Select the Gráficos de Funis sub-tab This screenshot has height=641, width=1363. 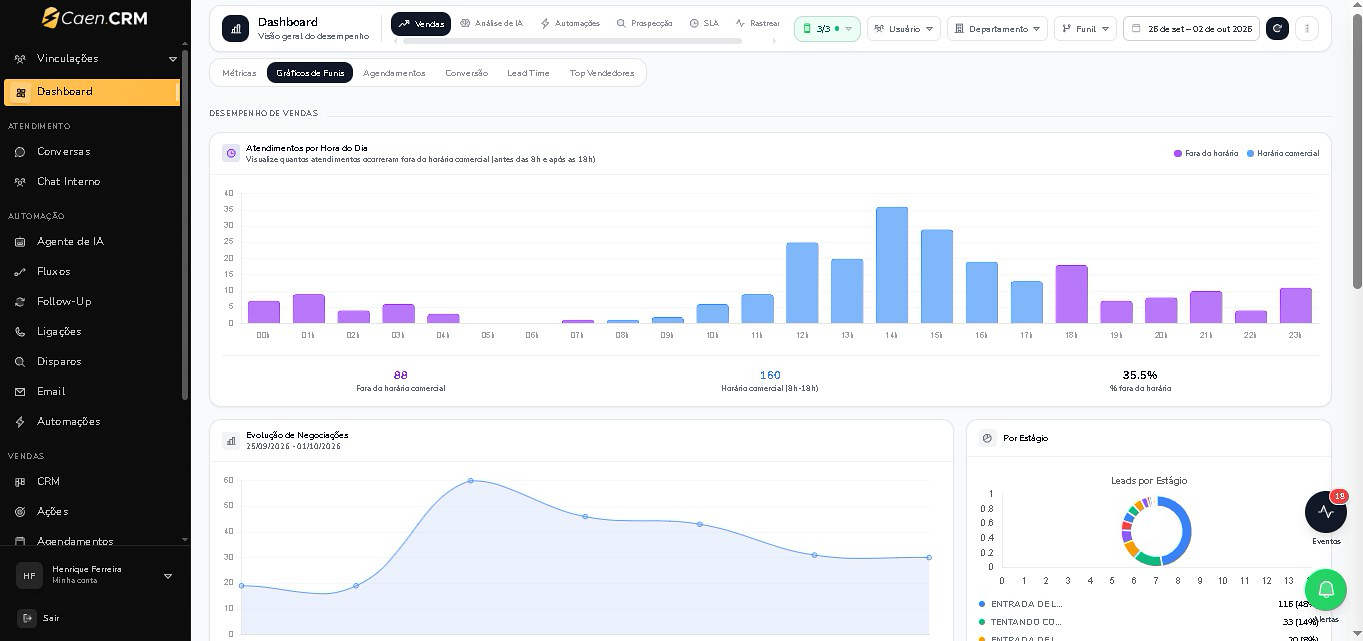pyautogui.click(x=310, y=73)
